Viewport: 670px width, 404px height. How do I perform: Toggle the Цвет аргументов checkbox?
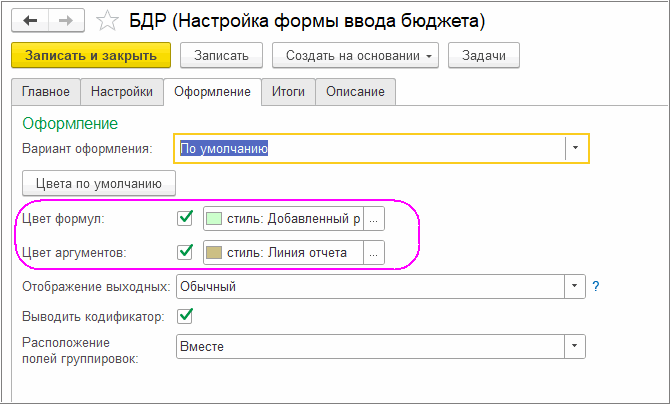point(184,252)
